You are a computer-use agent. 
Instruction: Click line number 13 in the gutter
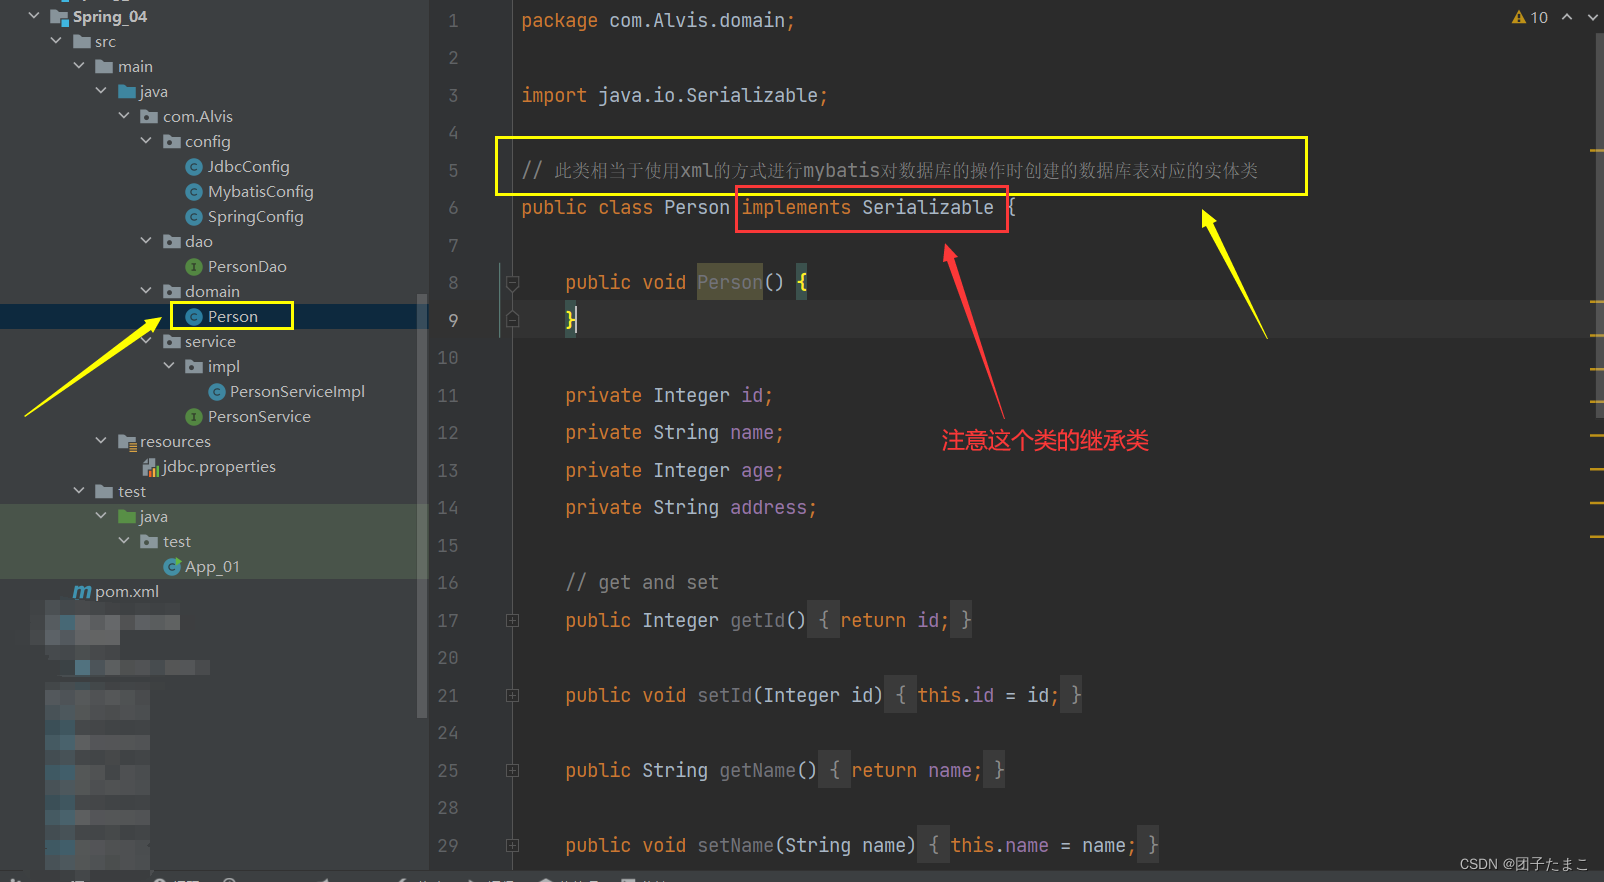[448, 471]
